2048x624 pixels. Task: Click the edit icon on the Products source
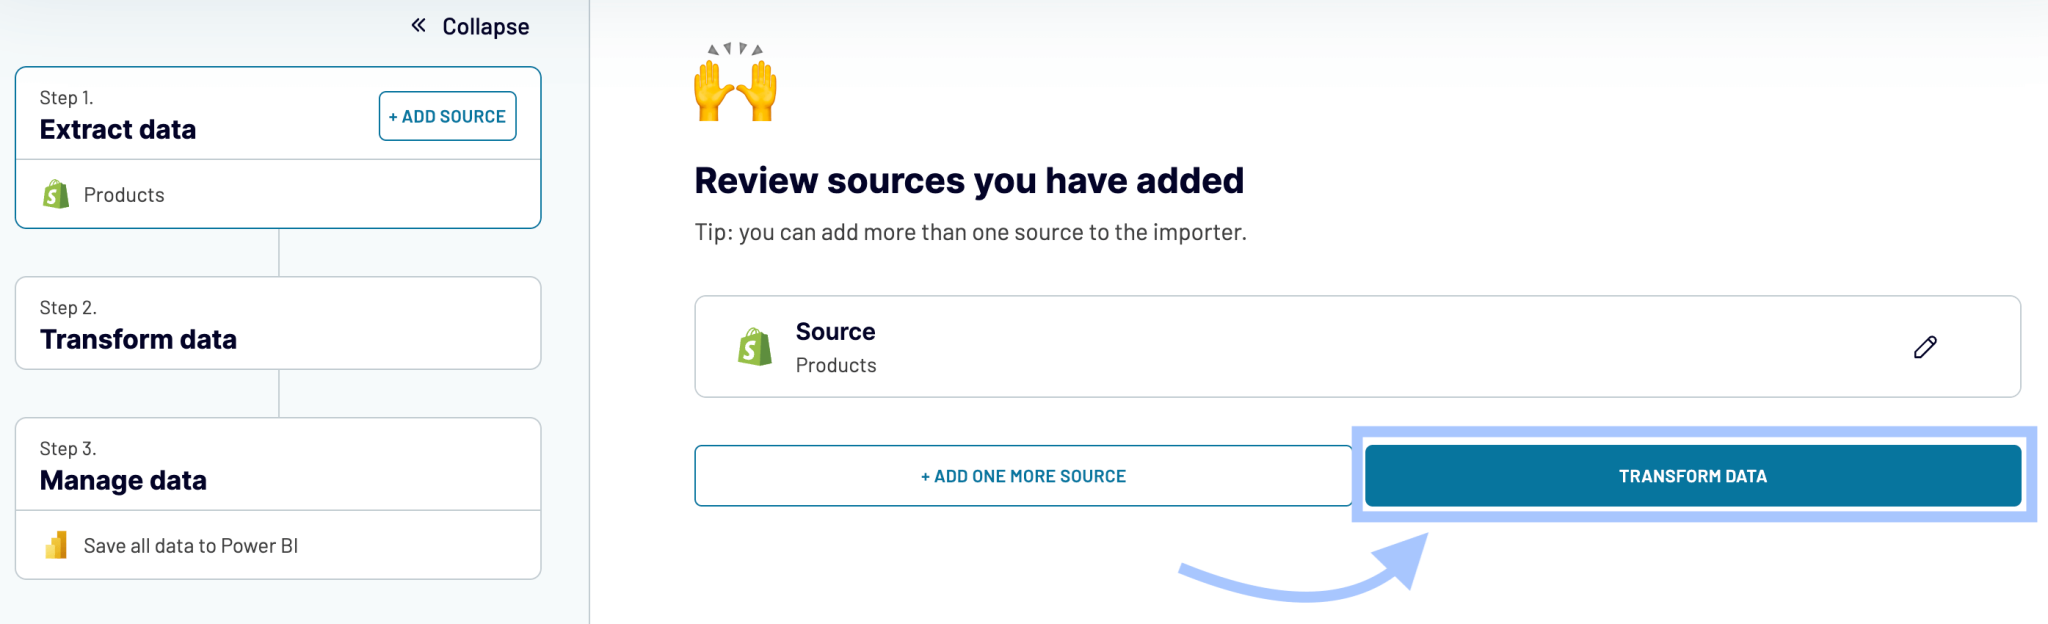point(1925,346)
